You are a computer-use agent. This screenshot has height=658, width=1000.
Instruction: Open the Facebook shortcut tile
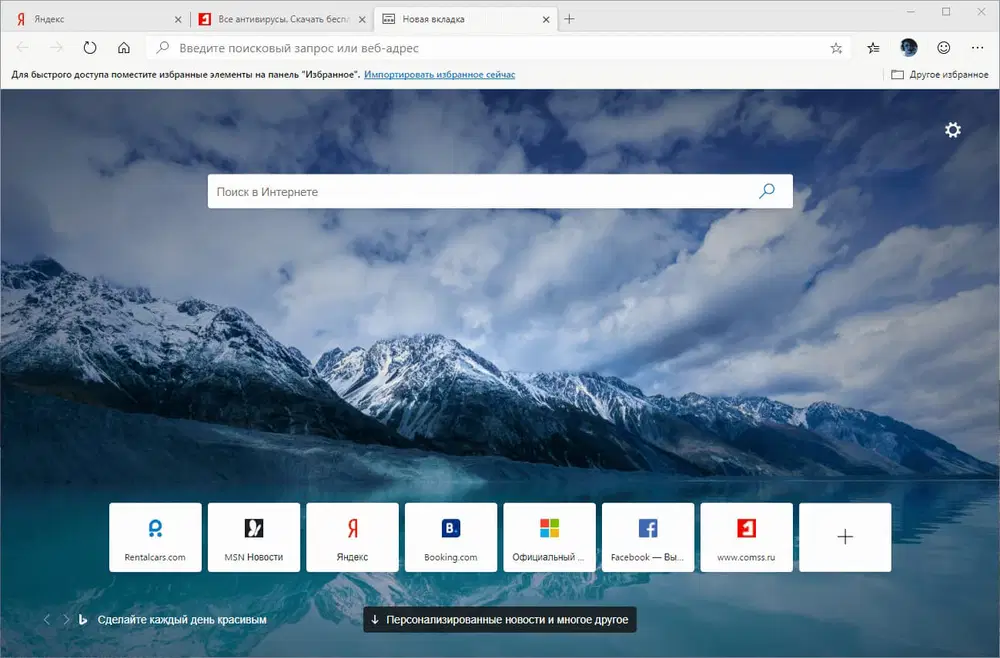point(647,537)
